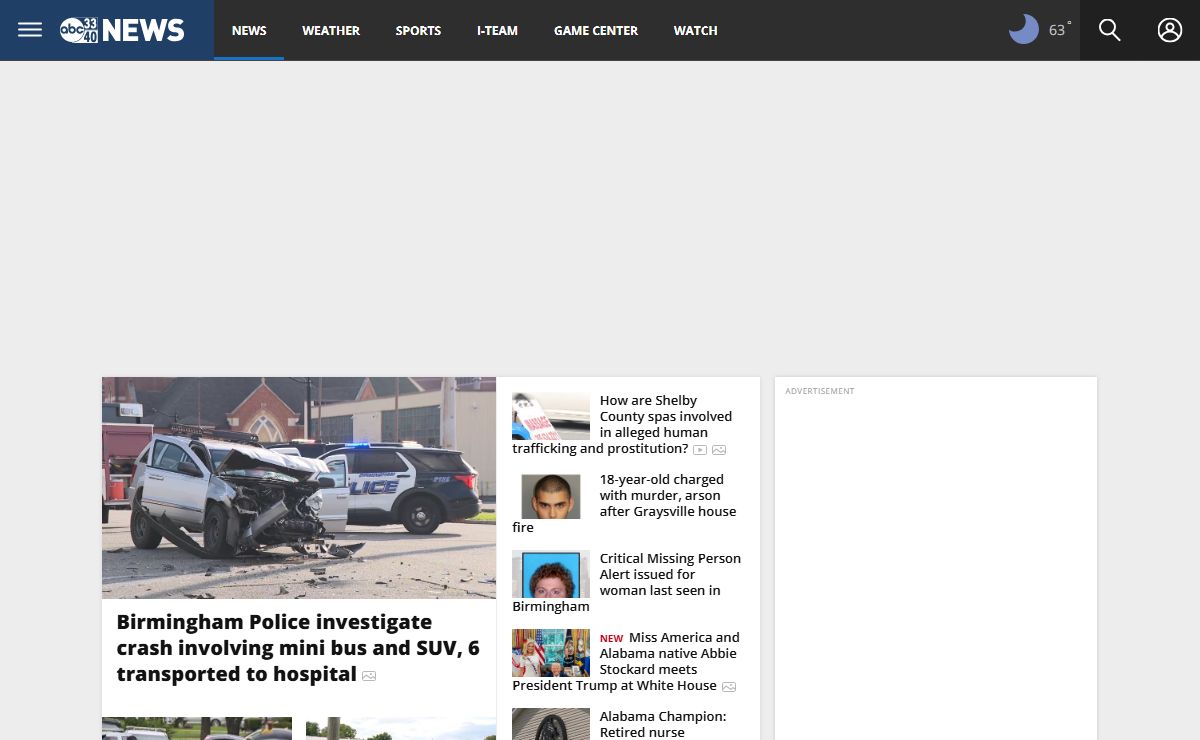Select the News tab
This screenshot has width=1200, height=740.
[249, 30]
